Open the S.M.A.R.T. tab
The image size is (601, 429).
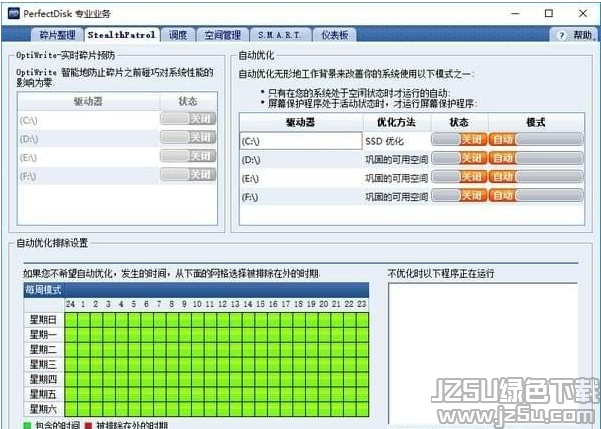pyautogui.click(x=279, y=35)
